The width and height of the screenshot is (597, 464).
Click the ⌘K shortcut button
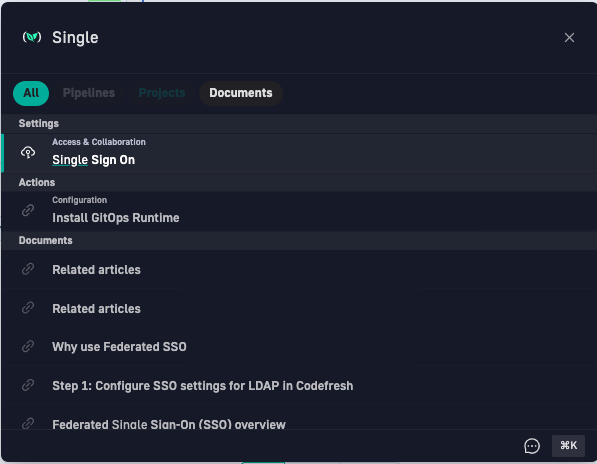click(x=568, y=446)
